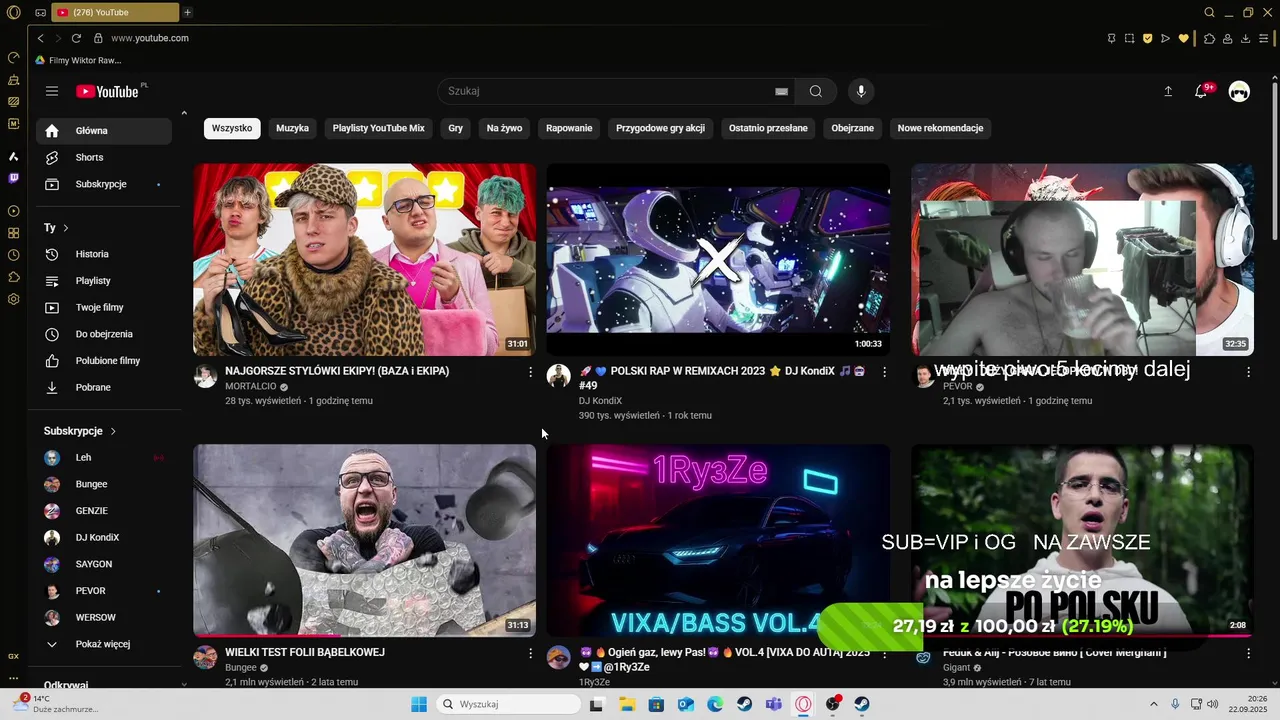Open options menu for NAJGORSZE STYLÓWKI video
The width and height of the screenshot is (1280, 720).
pos(530,372)
